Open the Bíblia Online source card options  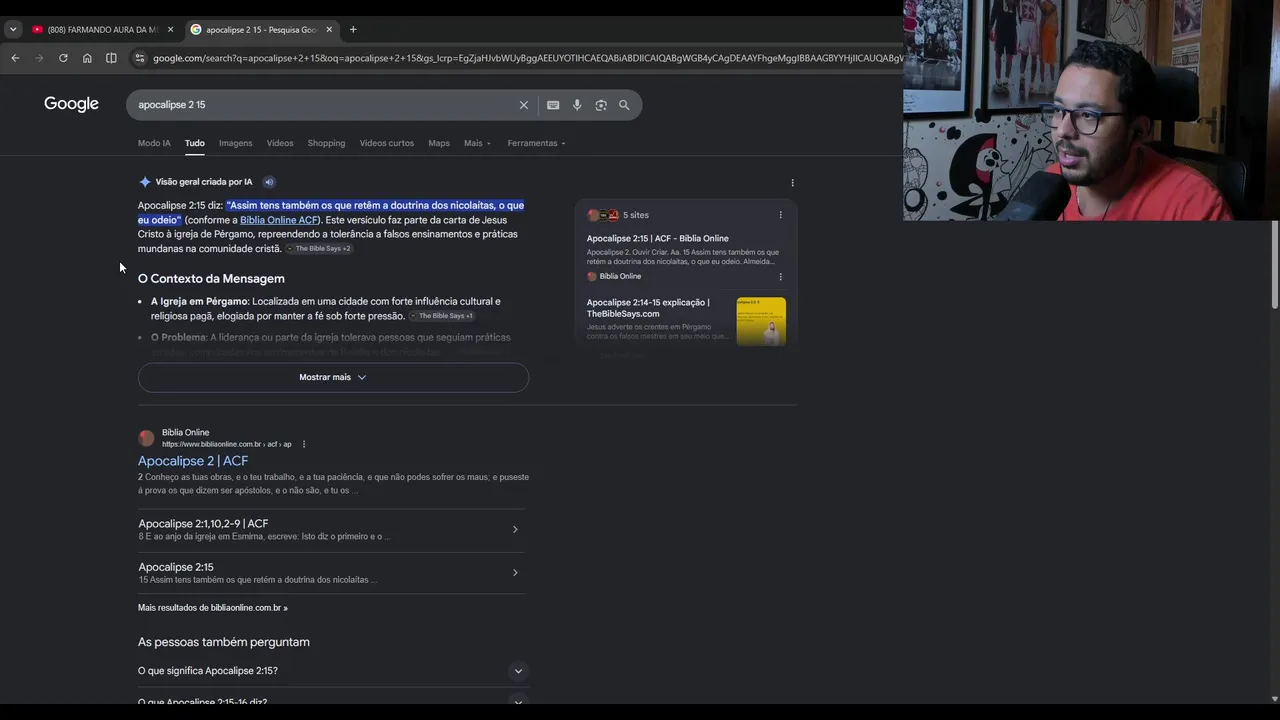[x=780, y=277]
